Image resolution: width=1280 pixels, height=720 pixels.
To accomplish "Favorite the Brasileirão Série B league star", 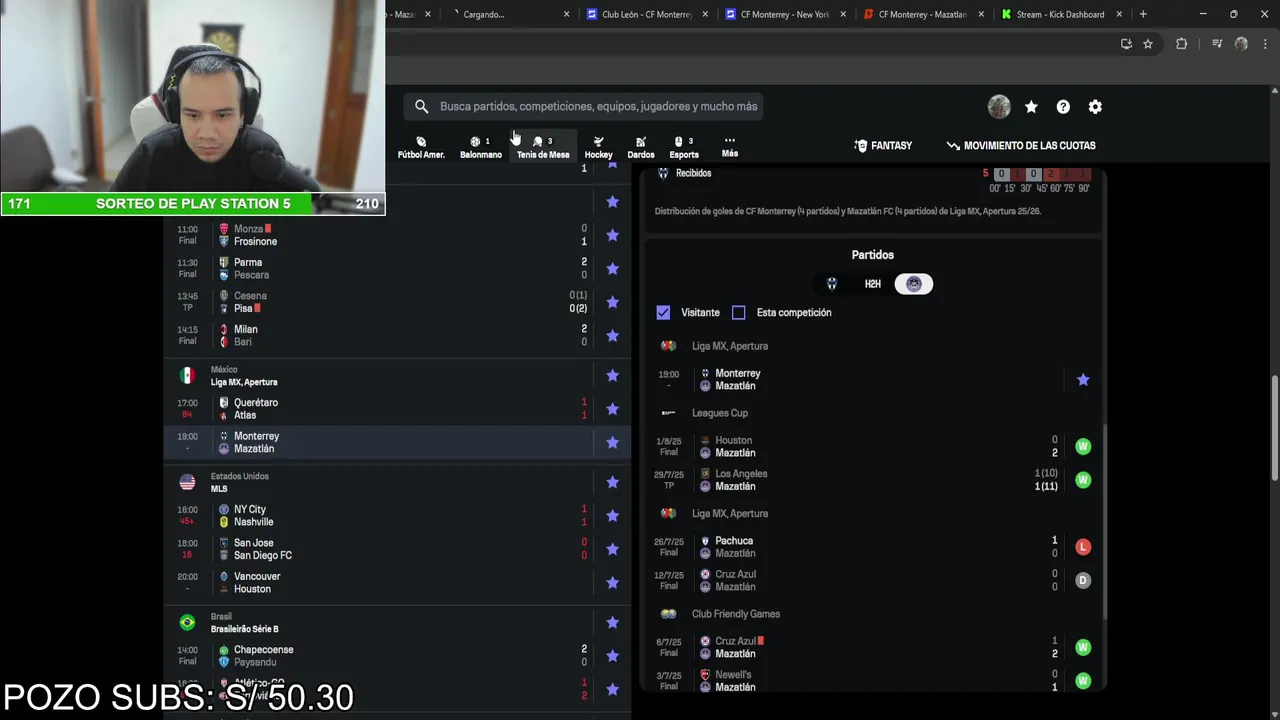I will pyautogui.click(x=612, y=623).
